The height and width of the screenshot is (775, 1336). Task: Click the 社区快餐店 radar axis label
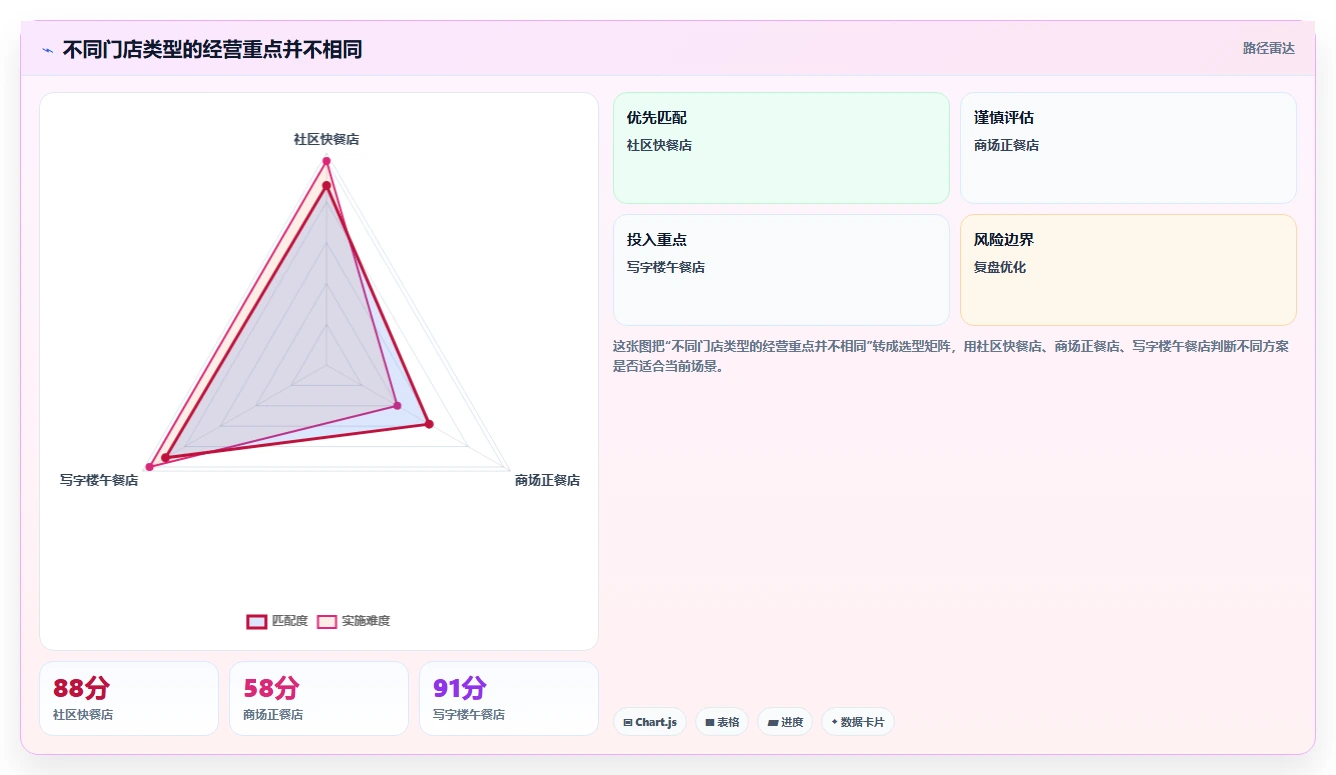pyautogui.click(x=326, y=139)
